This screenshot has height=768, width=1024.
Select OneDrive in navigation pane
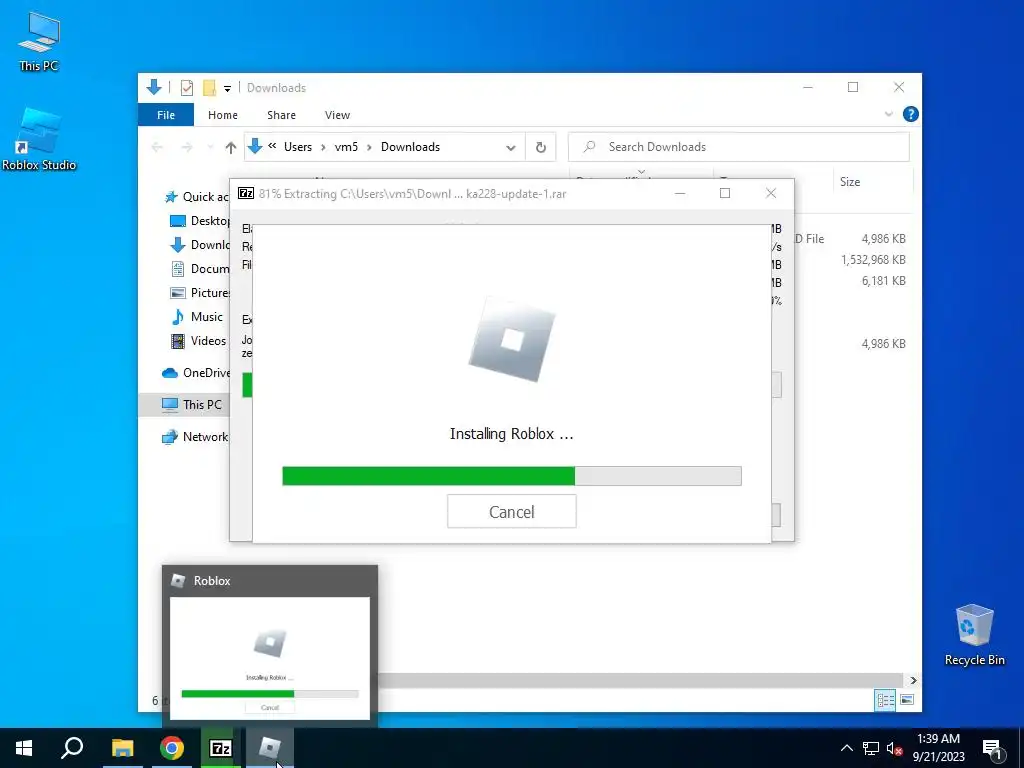click(x=196, y=373)
